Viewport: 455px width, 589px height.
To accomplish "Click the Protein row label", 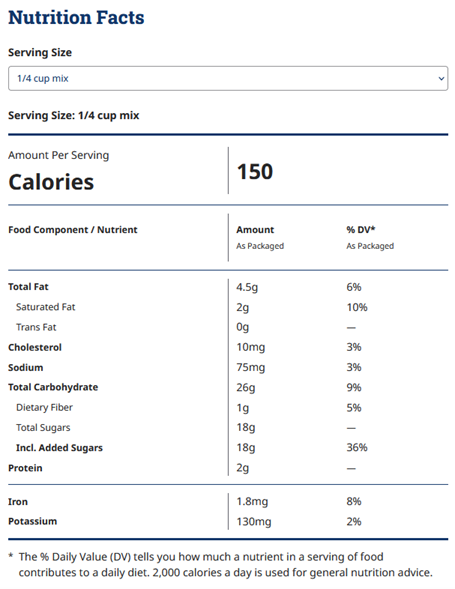I will coord(25,468).
